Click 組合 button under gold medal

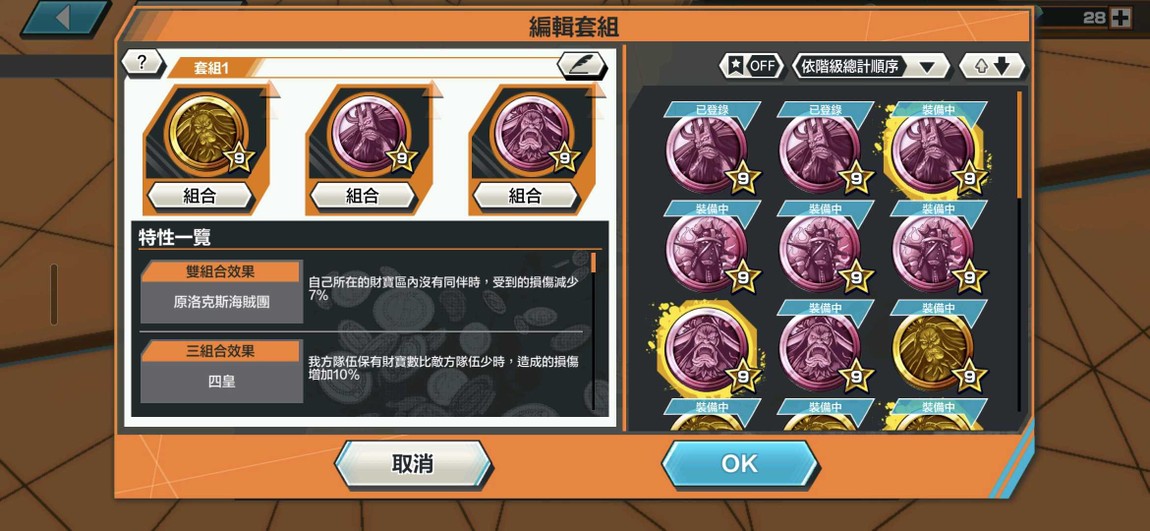[200, 196]
